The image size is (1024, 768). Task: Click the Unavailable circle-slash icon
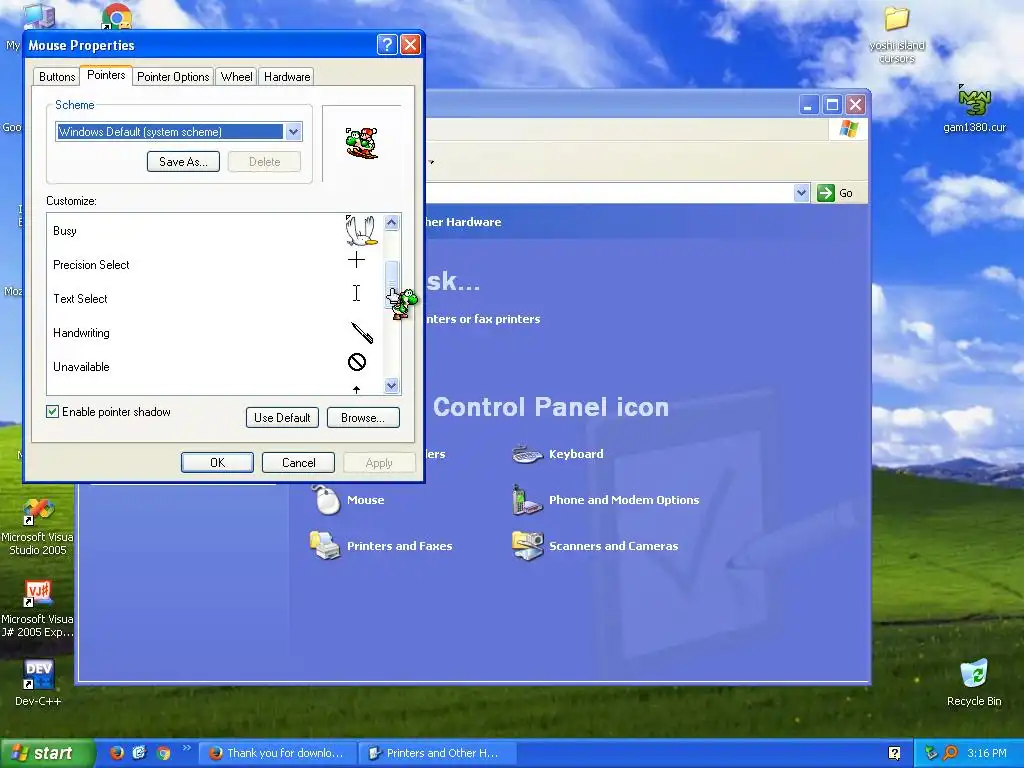[357, 362]
